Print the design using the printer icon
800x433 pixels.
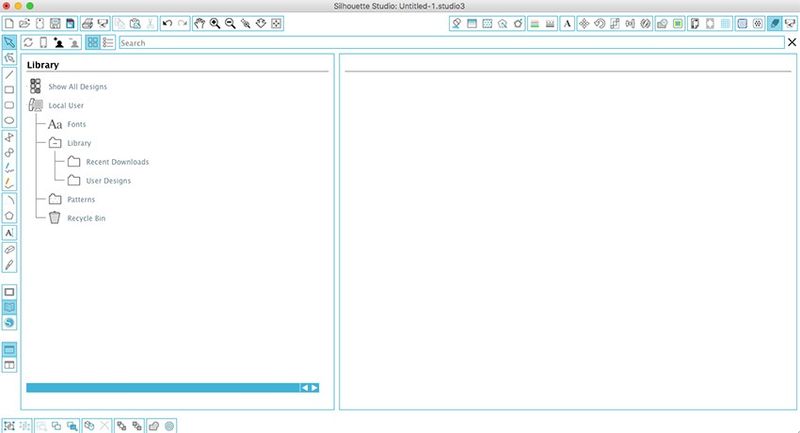click(87, 23)
